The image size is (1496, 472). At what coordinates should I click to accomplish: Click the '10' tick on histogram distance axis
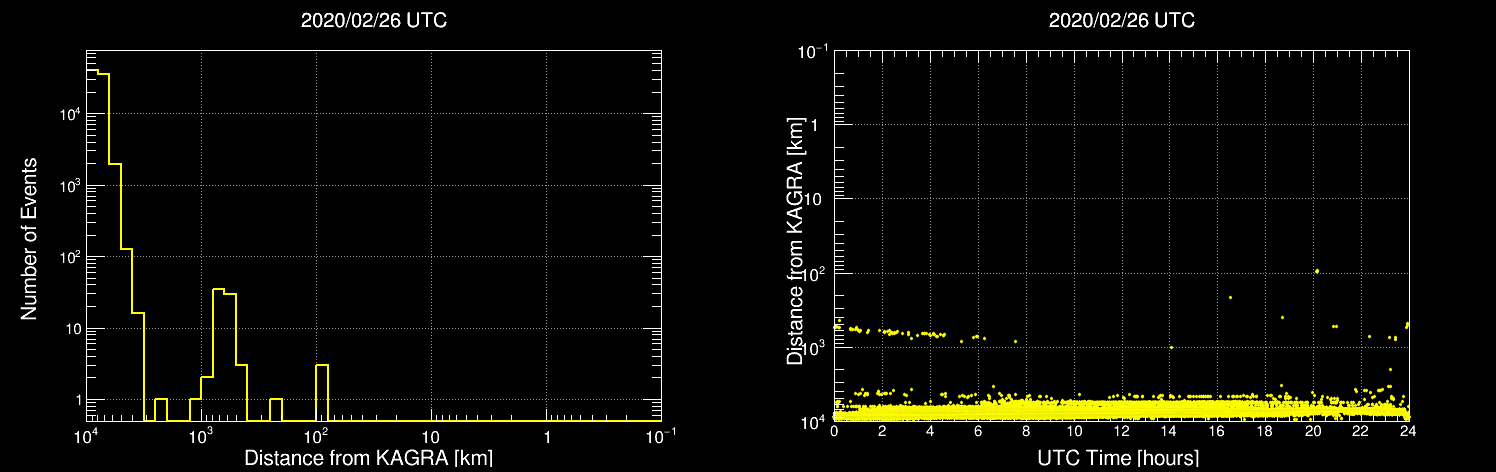(431, 437)
